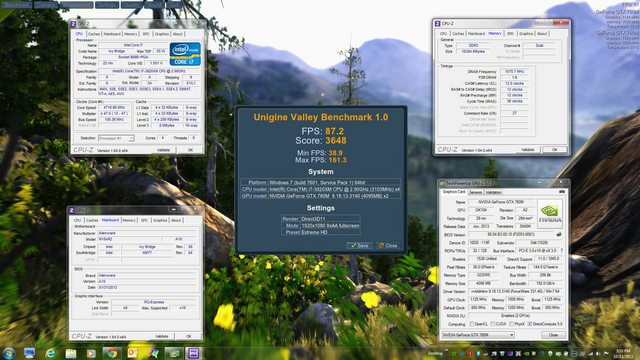This screenshot has height=360, width=640.
Task: Click the BIOS save chip icon in GPU-Z
Action: pos(559,235)
